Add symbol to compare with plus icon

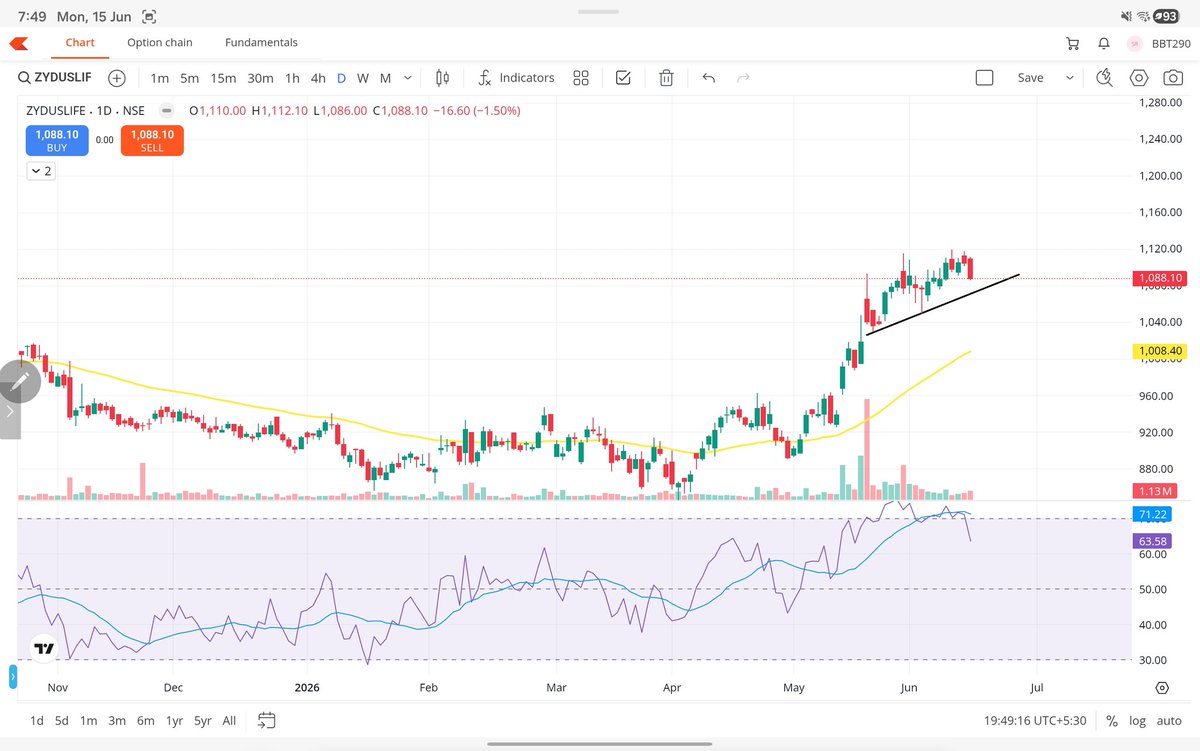117,78
